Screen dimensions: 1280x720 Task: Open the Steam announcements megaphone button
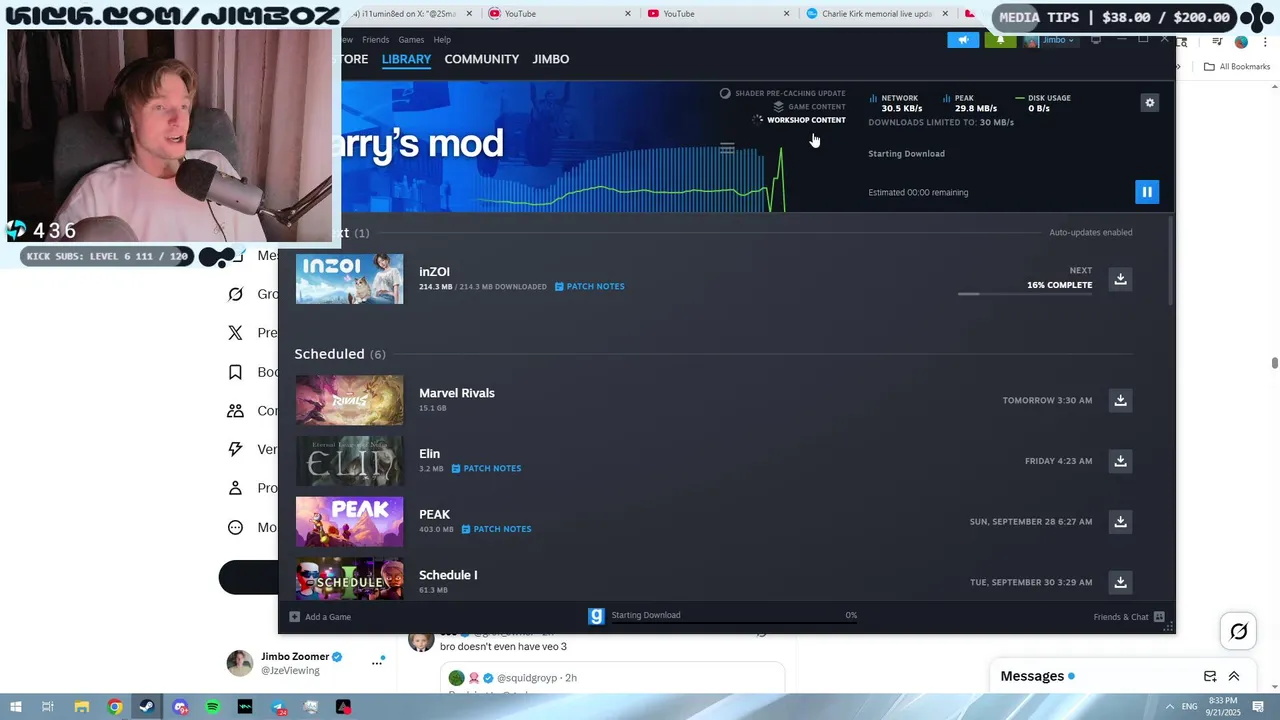pos(963,40)
